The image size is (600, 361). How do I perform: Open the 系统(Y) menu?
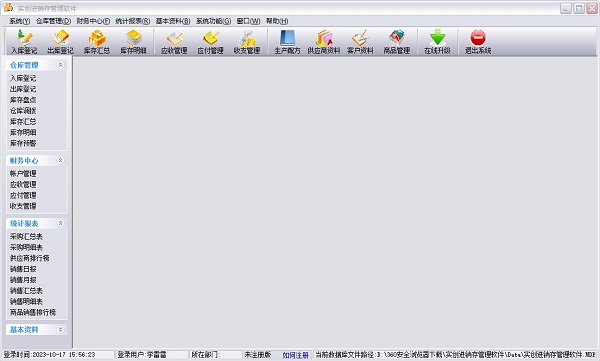20,21
